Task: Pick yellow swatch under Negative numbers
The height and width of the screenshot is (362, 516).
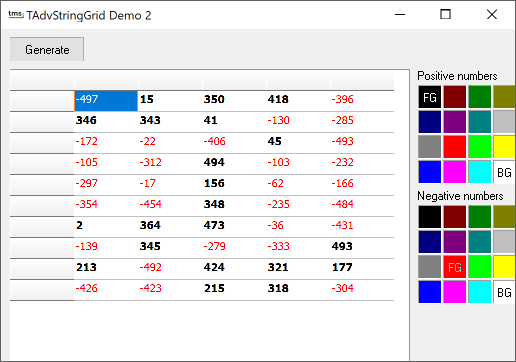Action: pos(504,267)
